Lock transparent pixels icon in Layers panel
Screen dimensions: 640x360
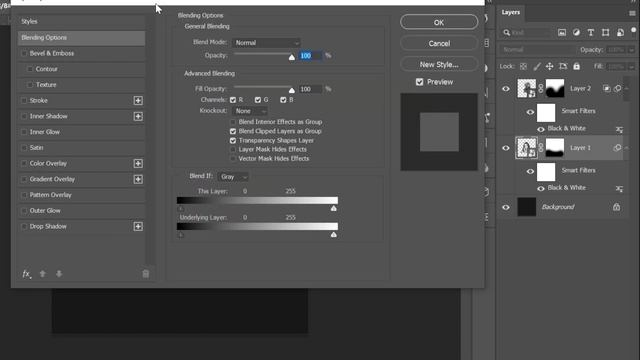point(523,66)
